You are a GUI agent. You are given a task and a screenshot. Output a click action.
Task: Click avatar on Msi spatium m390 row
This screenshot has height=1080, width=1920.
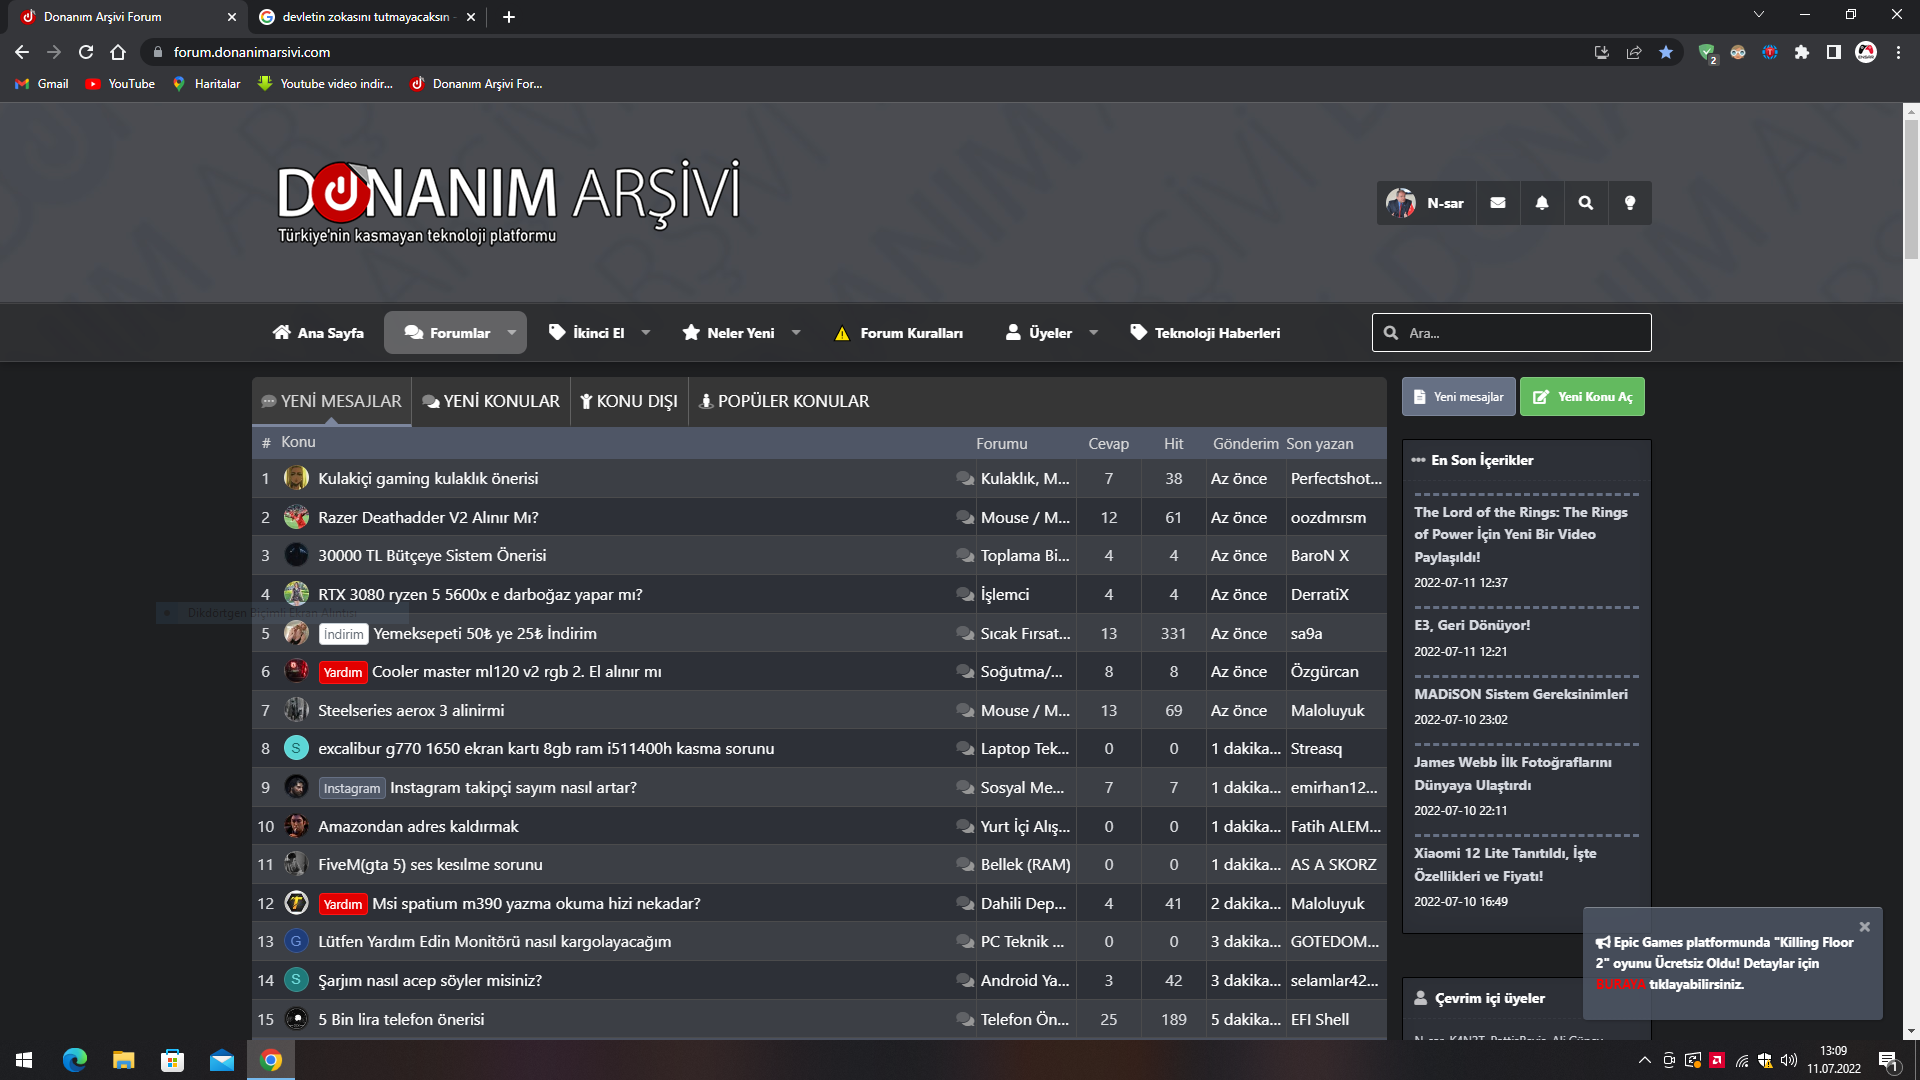[x=296, y=903]
